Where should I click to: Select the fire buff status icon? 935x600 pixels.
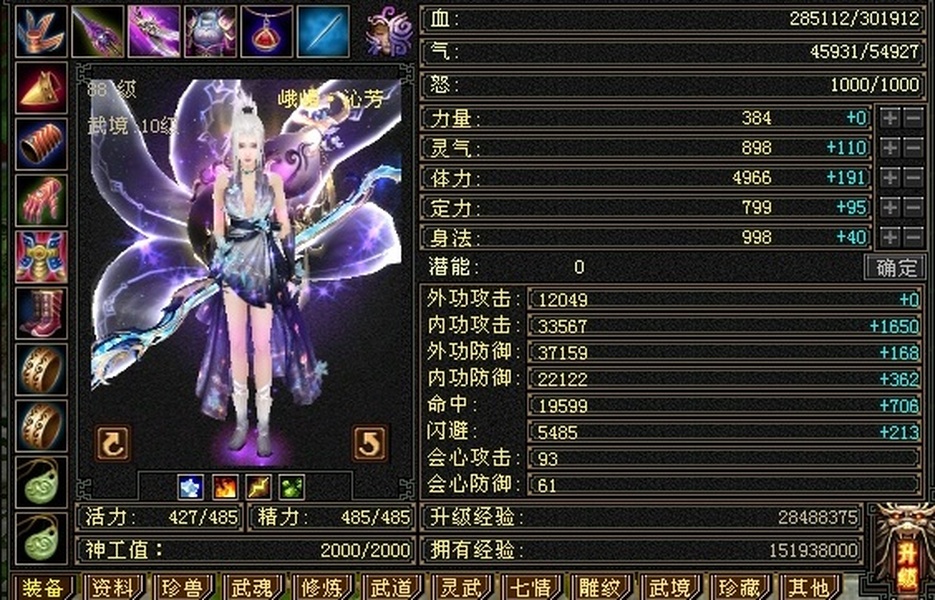coord(225,487)
